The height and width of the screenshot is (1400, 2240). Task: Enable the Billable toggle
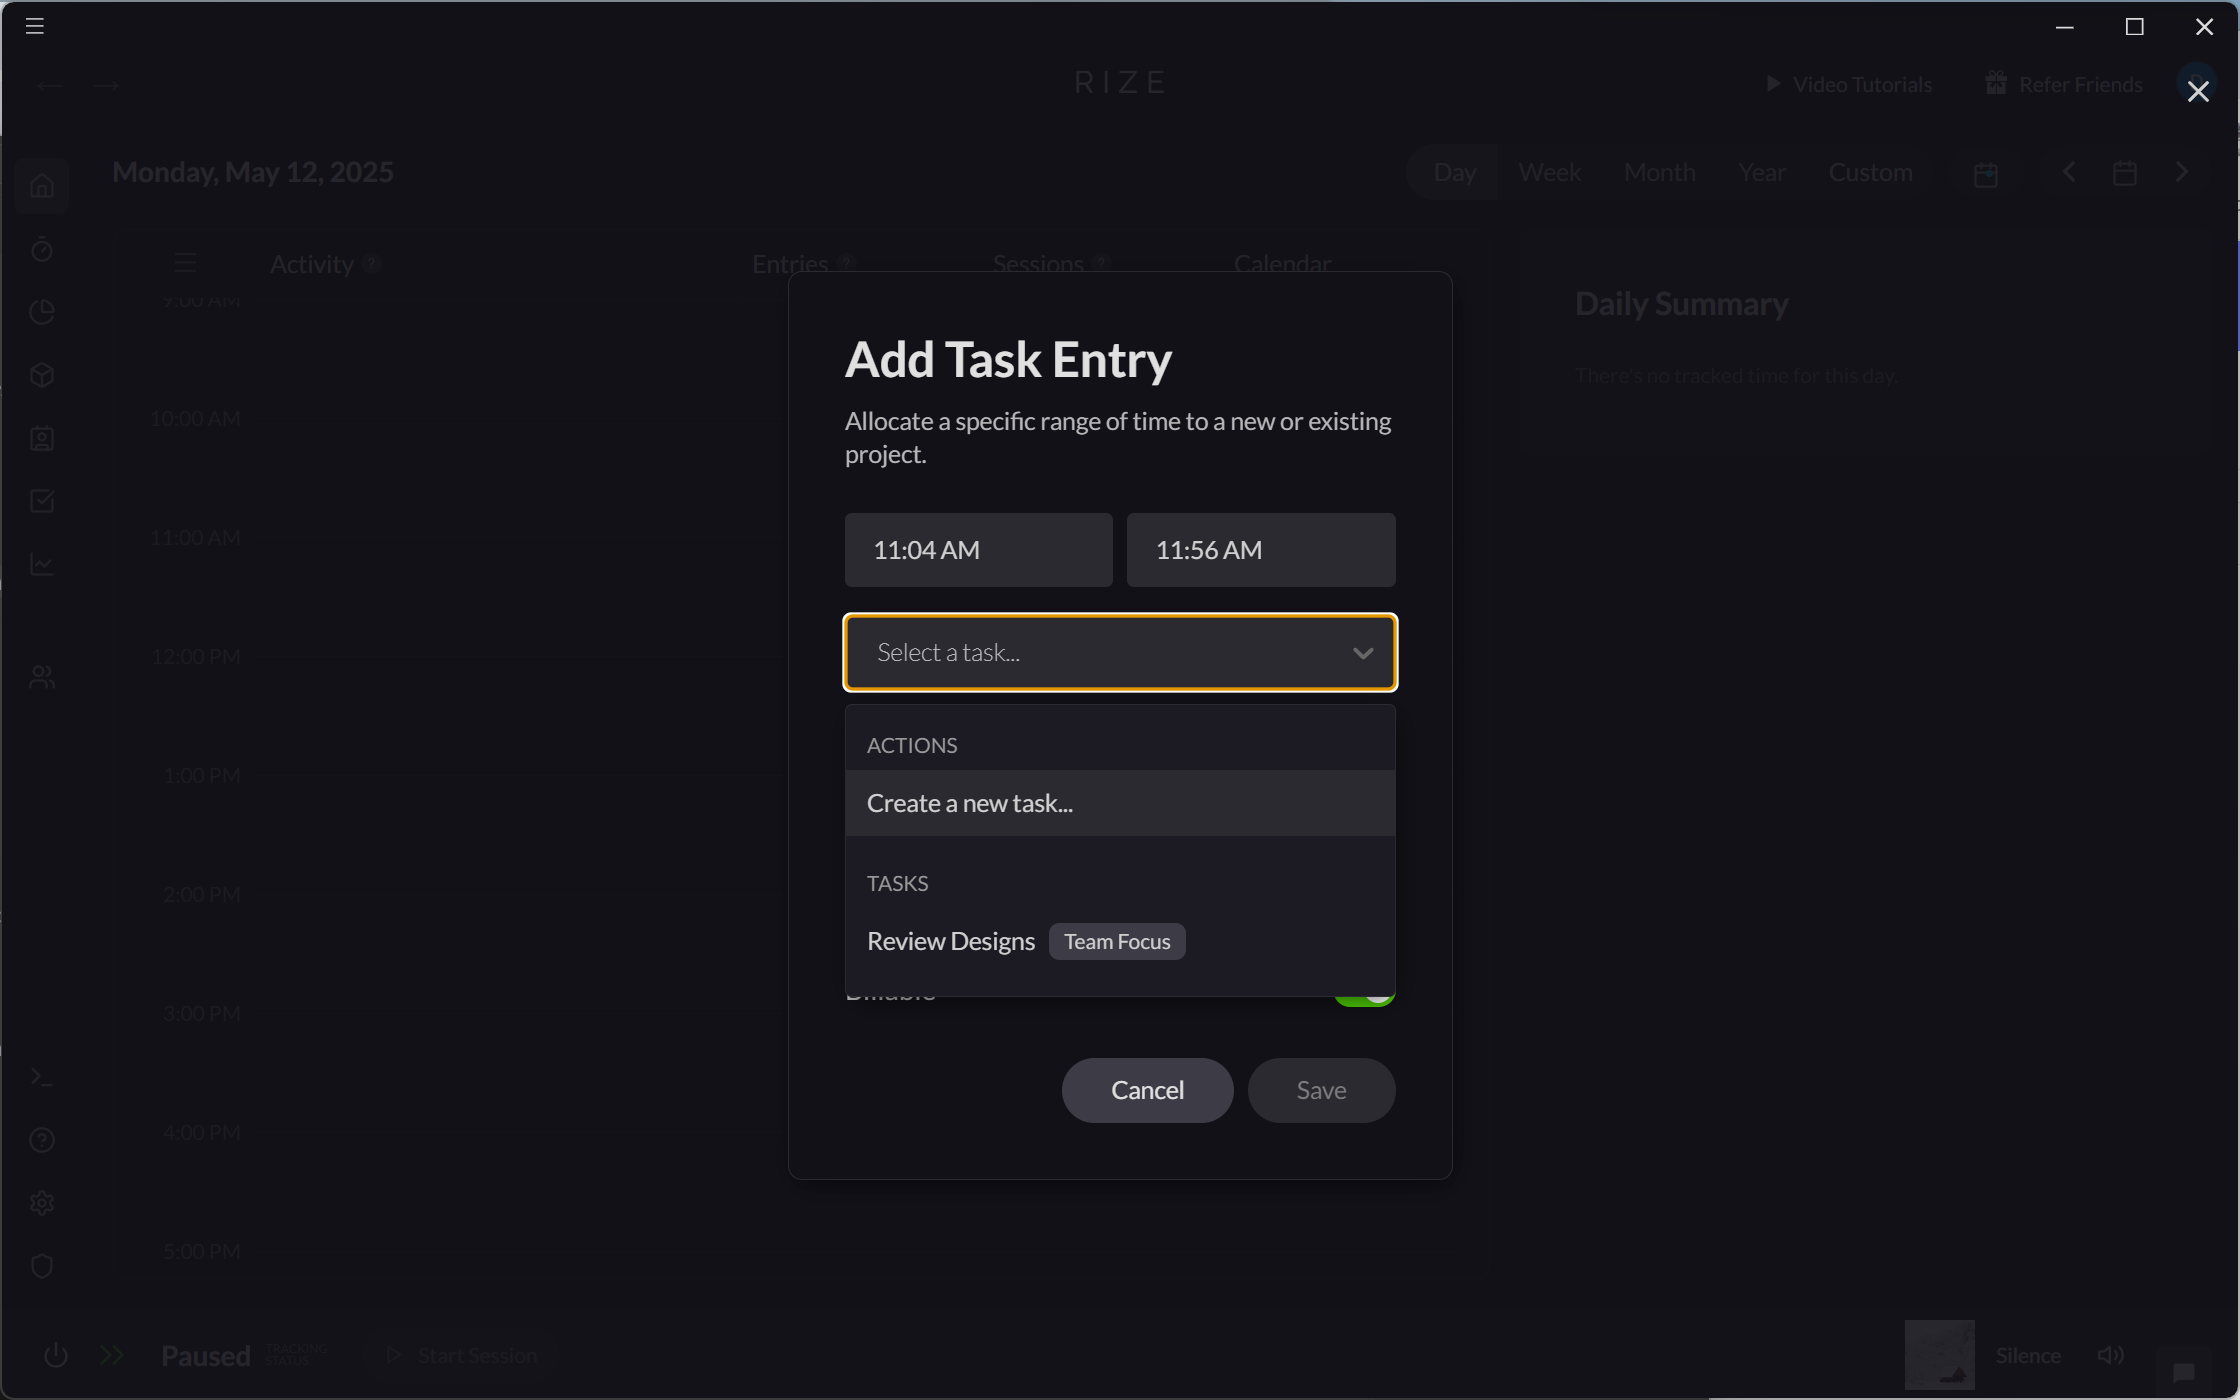[x=1365, y=993]
